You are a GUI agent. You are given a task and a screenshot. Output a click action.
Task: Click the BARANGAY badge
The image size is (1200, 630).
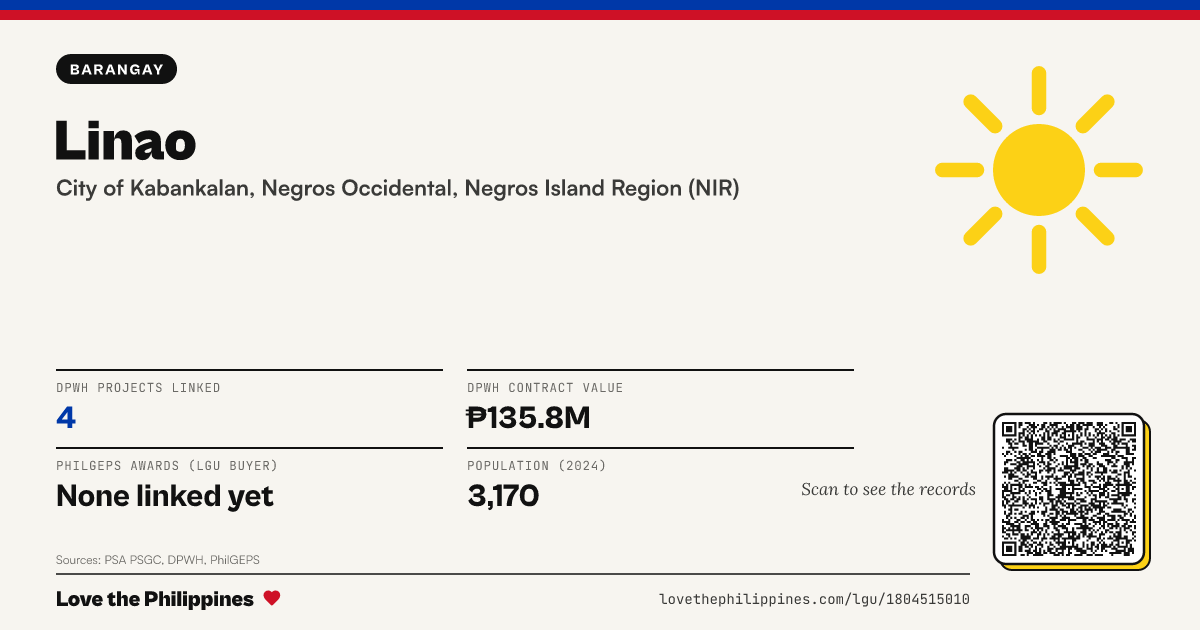pyautogui.click(x=117, y=69)
